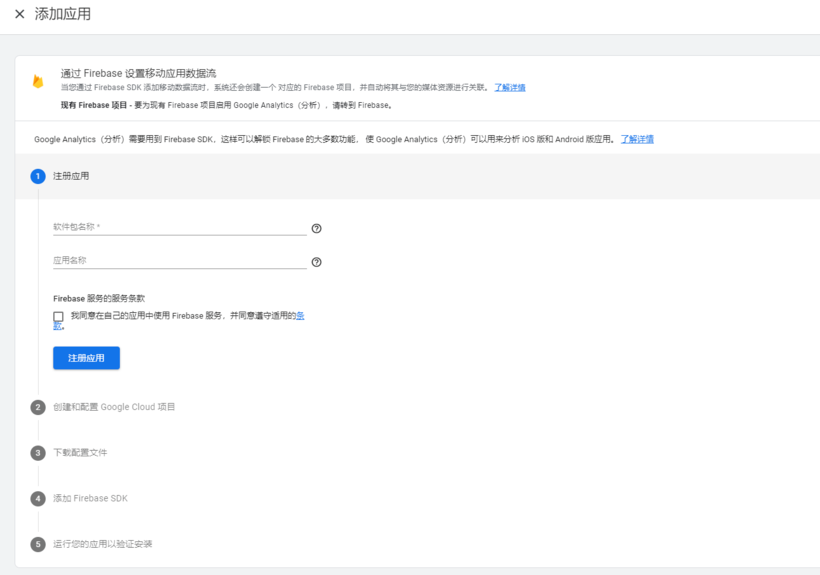Click the 添加应用 page title
Image resolution: width=820 pixels, height=575 pixels.
[x=63, y=14]
